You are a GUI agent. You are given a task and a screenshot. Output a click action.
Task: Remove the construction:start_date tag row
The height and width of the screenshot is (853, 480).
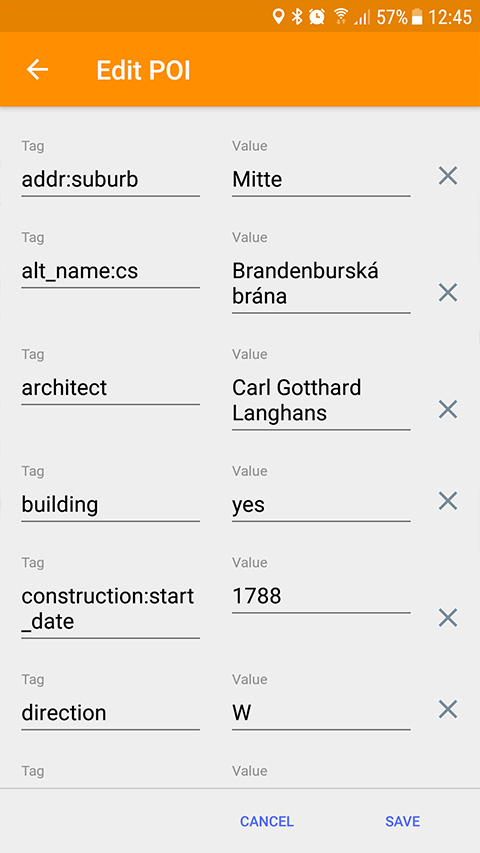click(x=448, y=618)
